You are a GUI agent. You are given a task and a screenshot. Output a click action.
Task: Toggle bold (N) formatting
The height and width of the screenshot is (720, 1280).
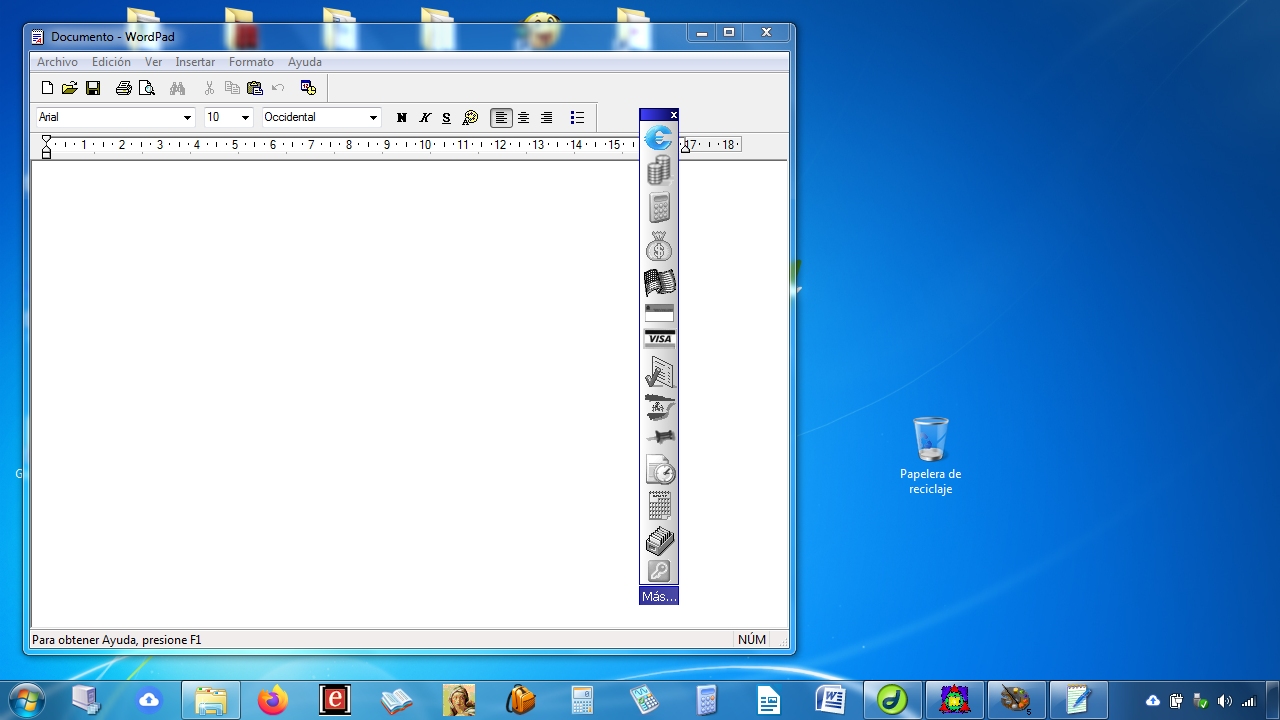point(402,118)
